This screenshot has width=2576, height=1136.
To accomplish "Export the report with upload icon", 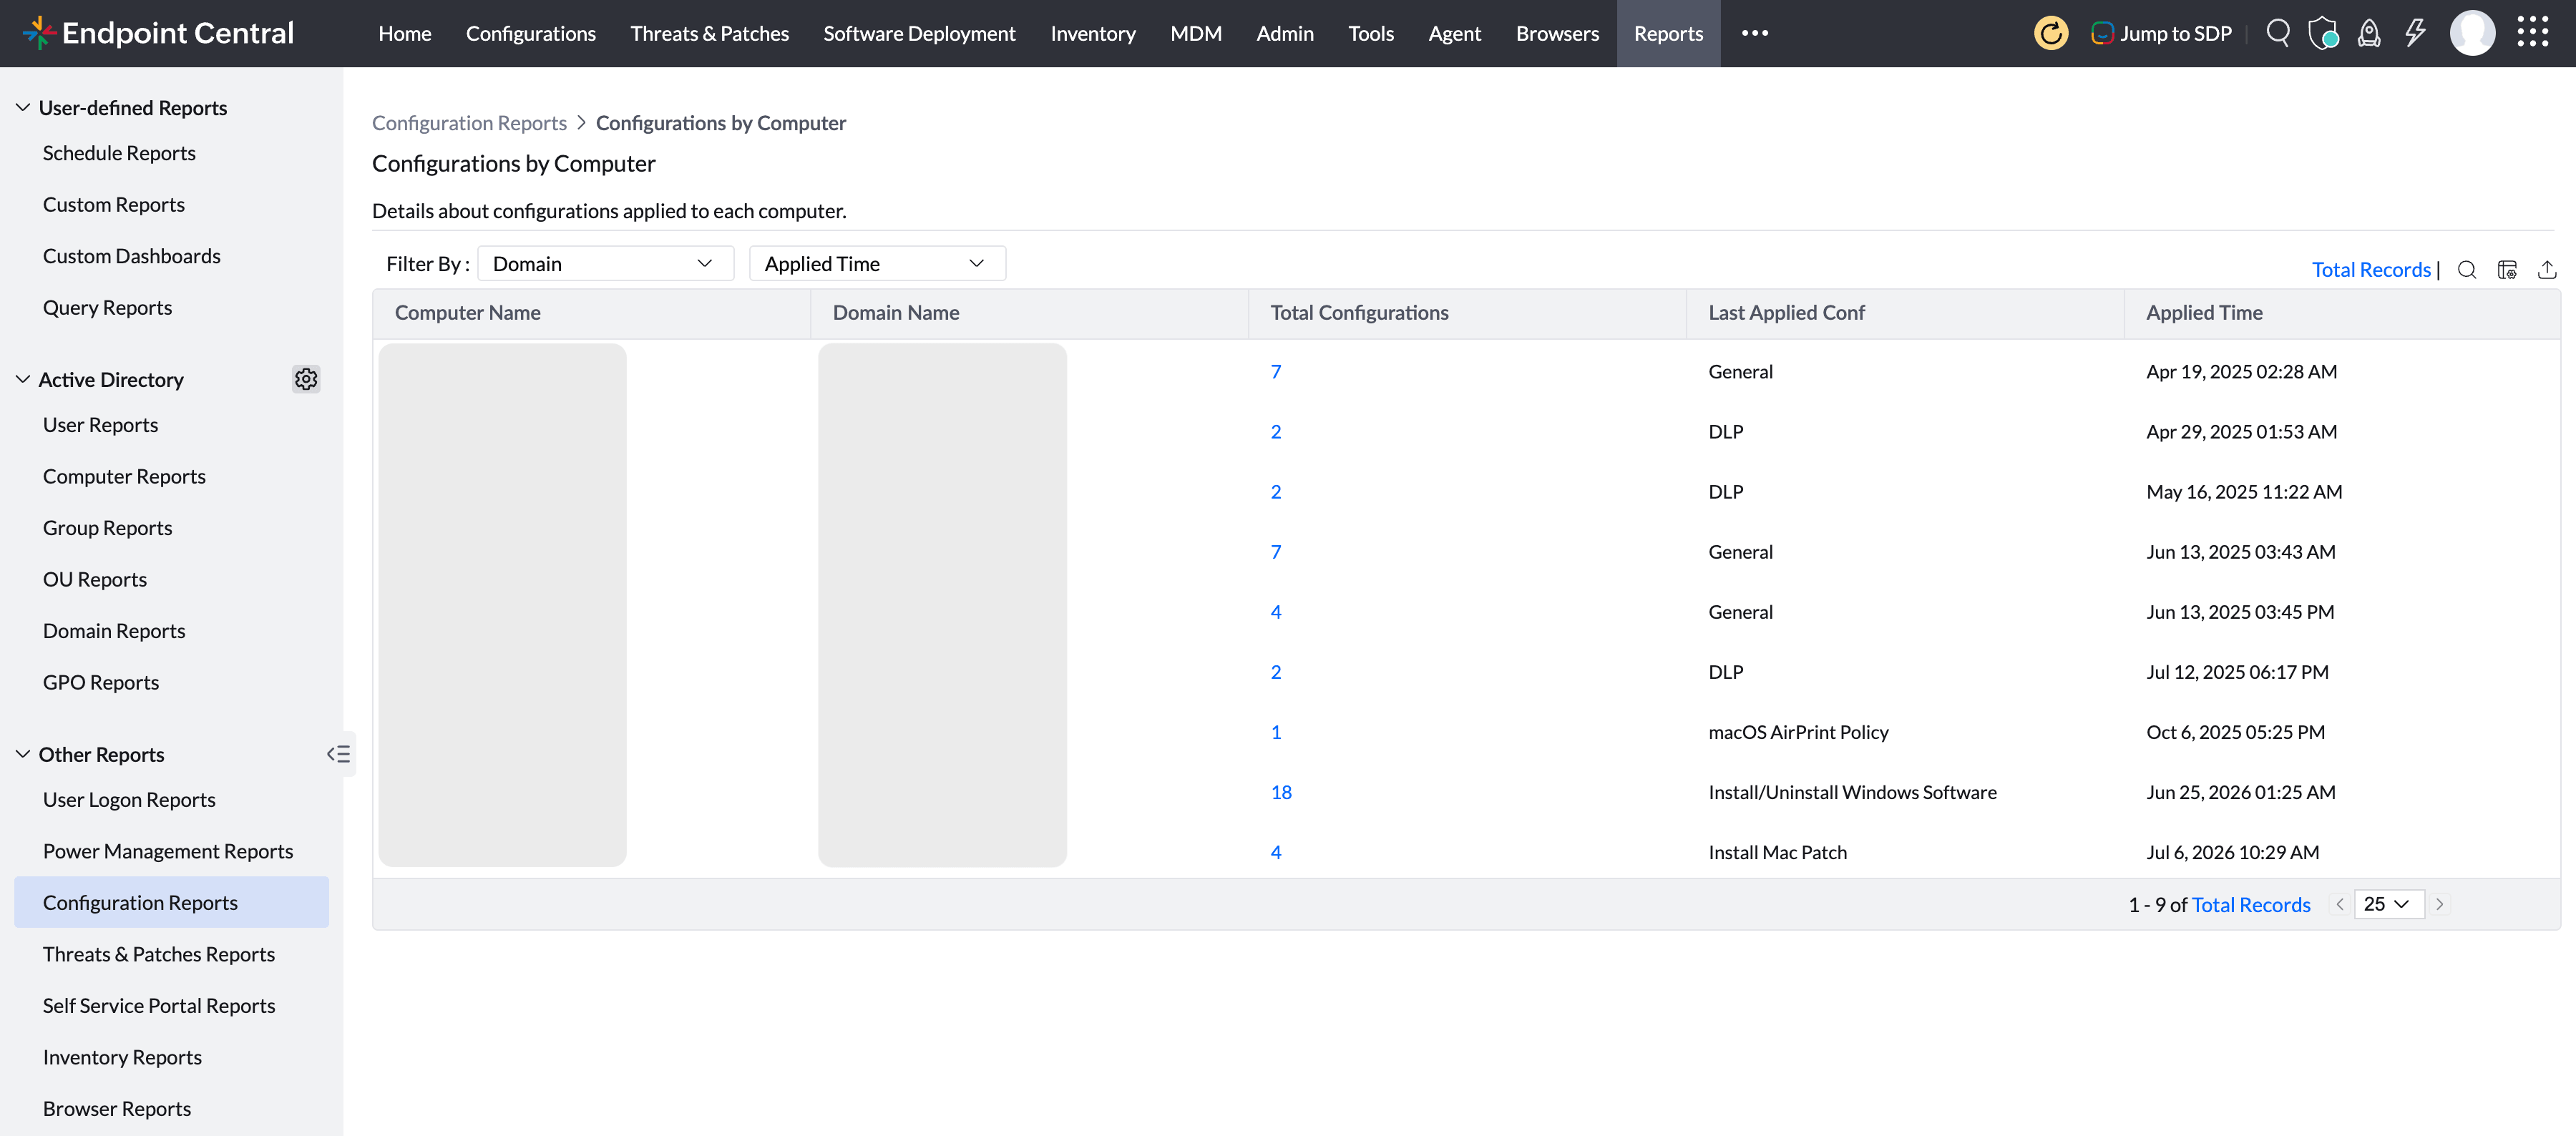I will pos(2547,270).
